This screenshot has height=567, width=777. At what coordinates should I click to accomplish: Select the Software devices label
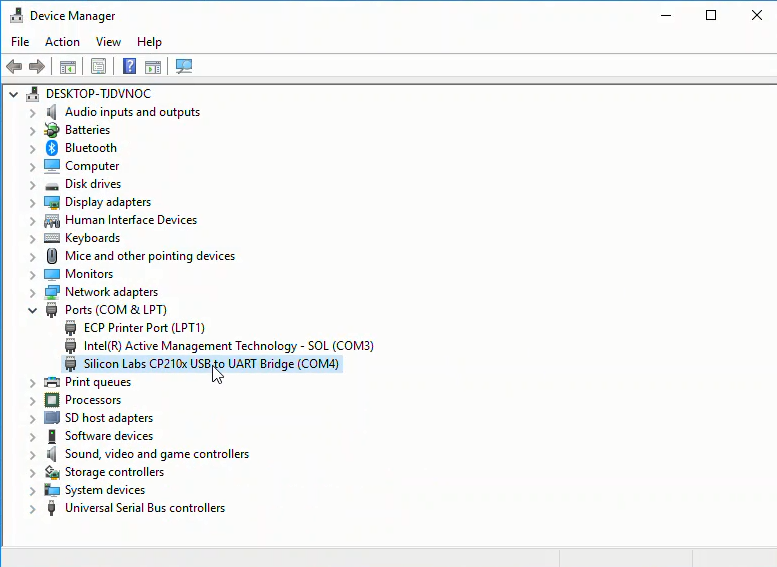[109, 436]
